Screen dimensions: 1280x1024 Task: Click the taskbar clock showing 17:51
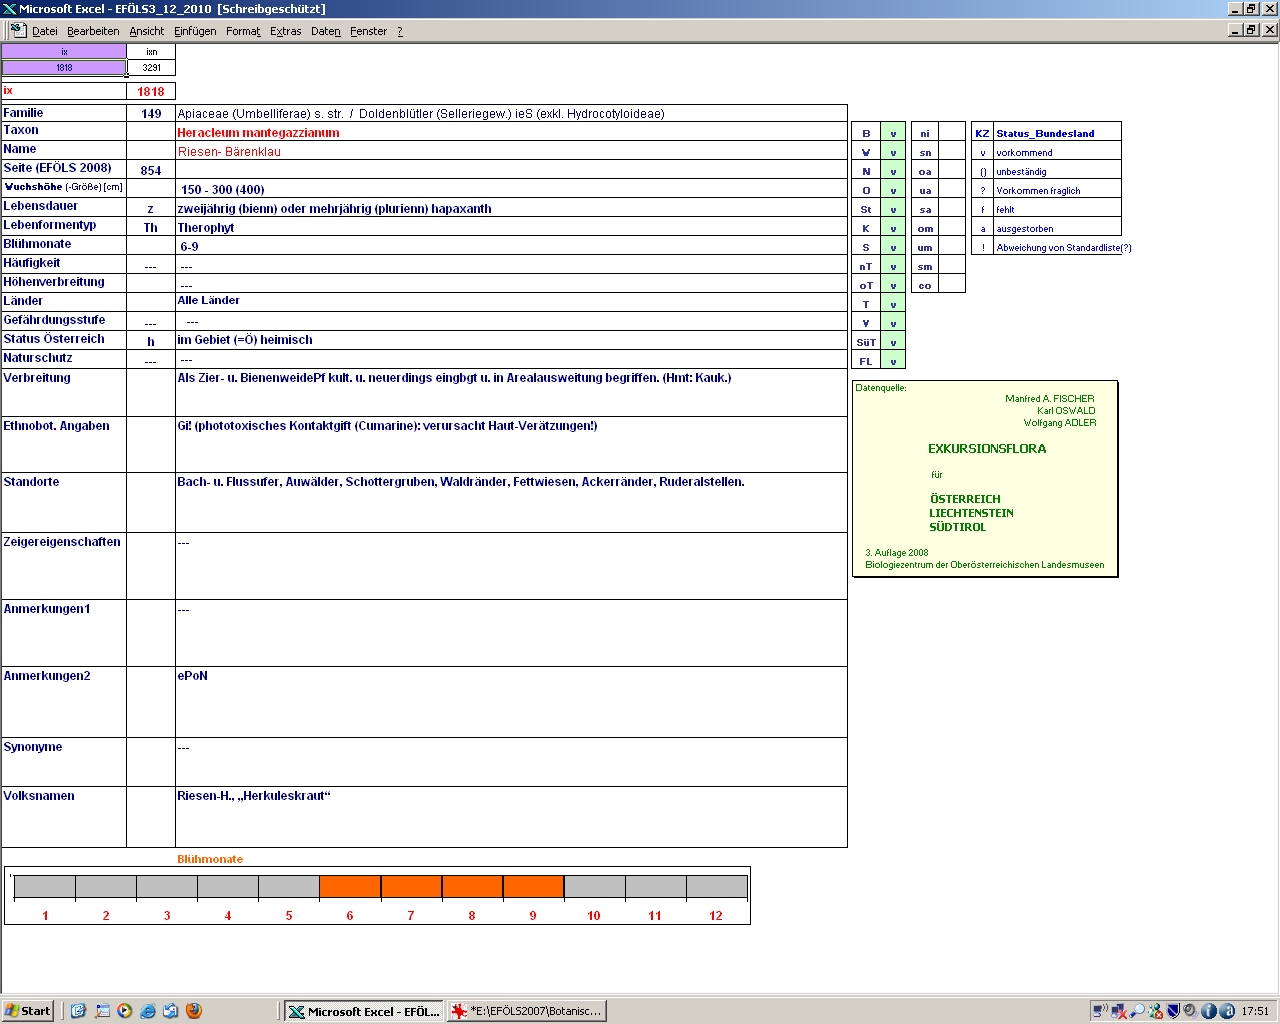click(1254, 1011)
